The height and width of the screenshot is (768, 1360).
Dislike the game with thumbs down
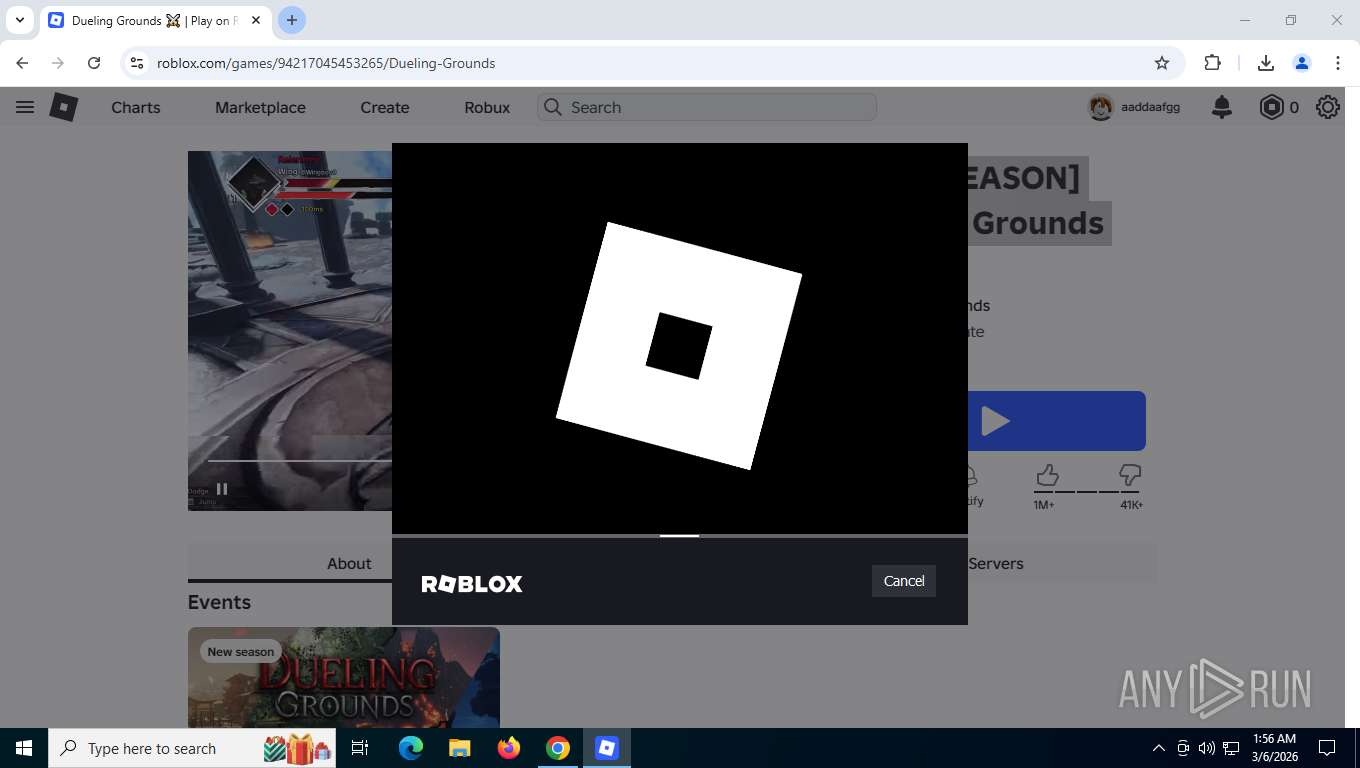(1130, 475)
